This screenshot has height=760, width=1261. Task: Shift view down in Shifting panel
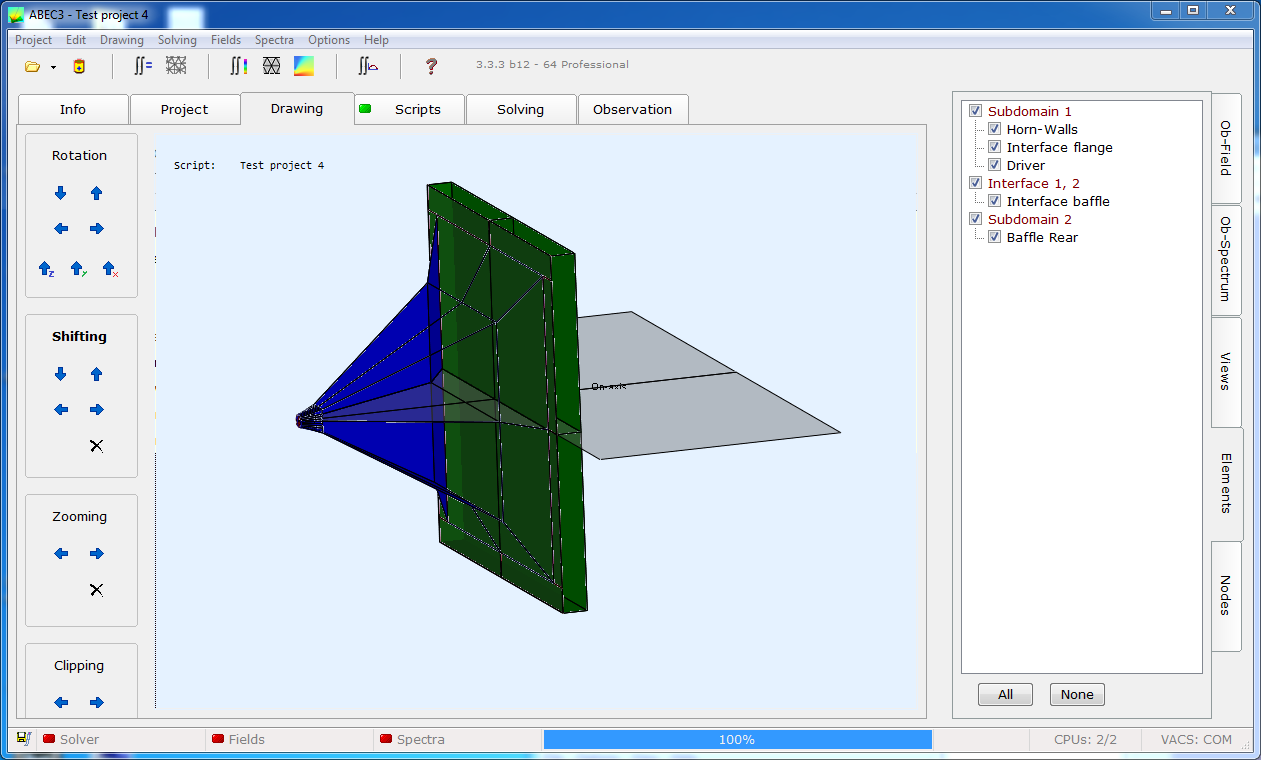click(x=61, y=374)
